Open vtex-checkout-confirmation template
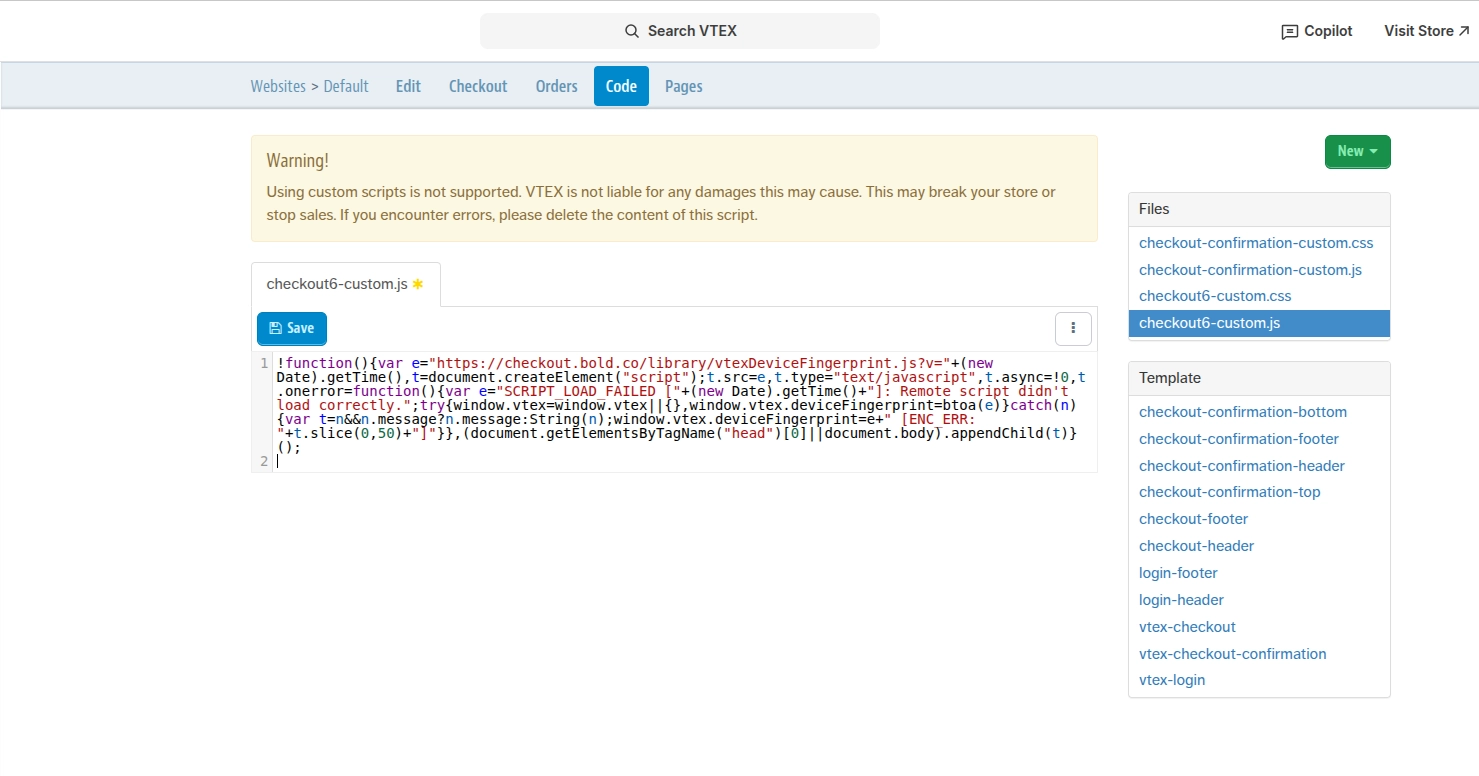 click(x=1233, y=654)
